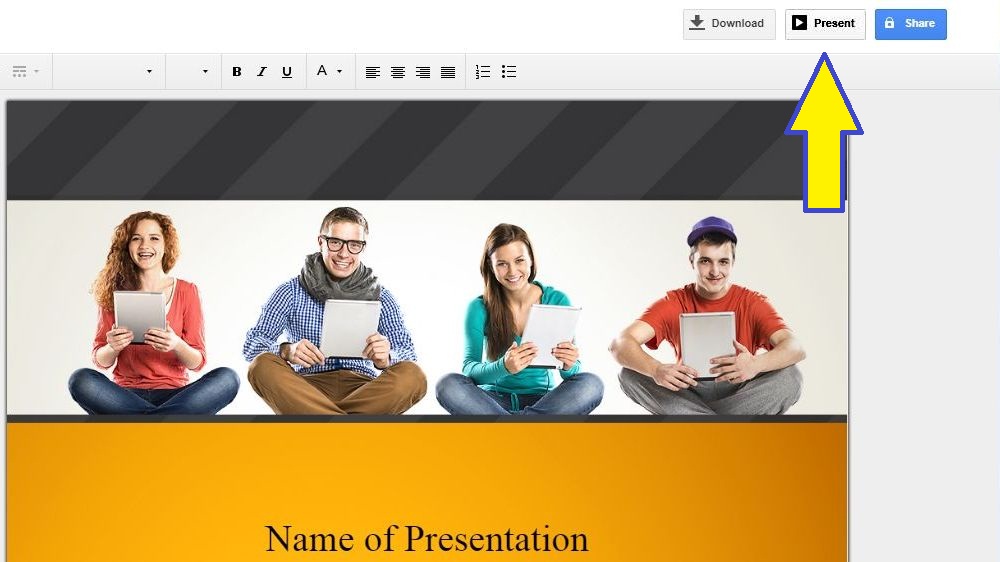Center align the text
The width and height of the screenshot is (1000, 562).
pos(398,72)
